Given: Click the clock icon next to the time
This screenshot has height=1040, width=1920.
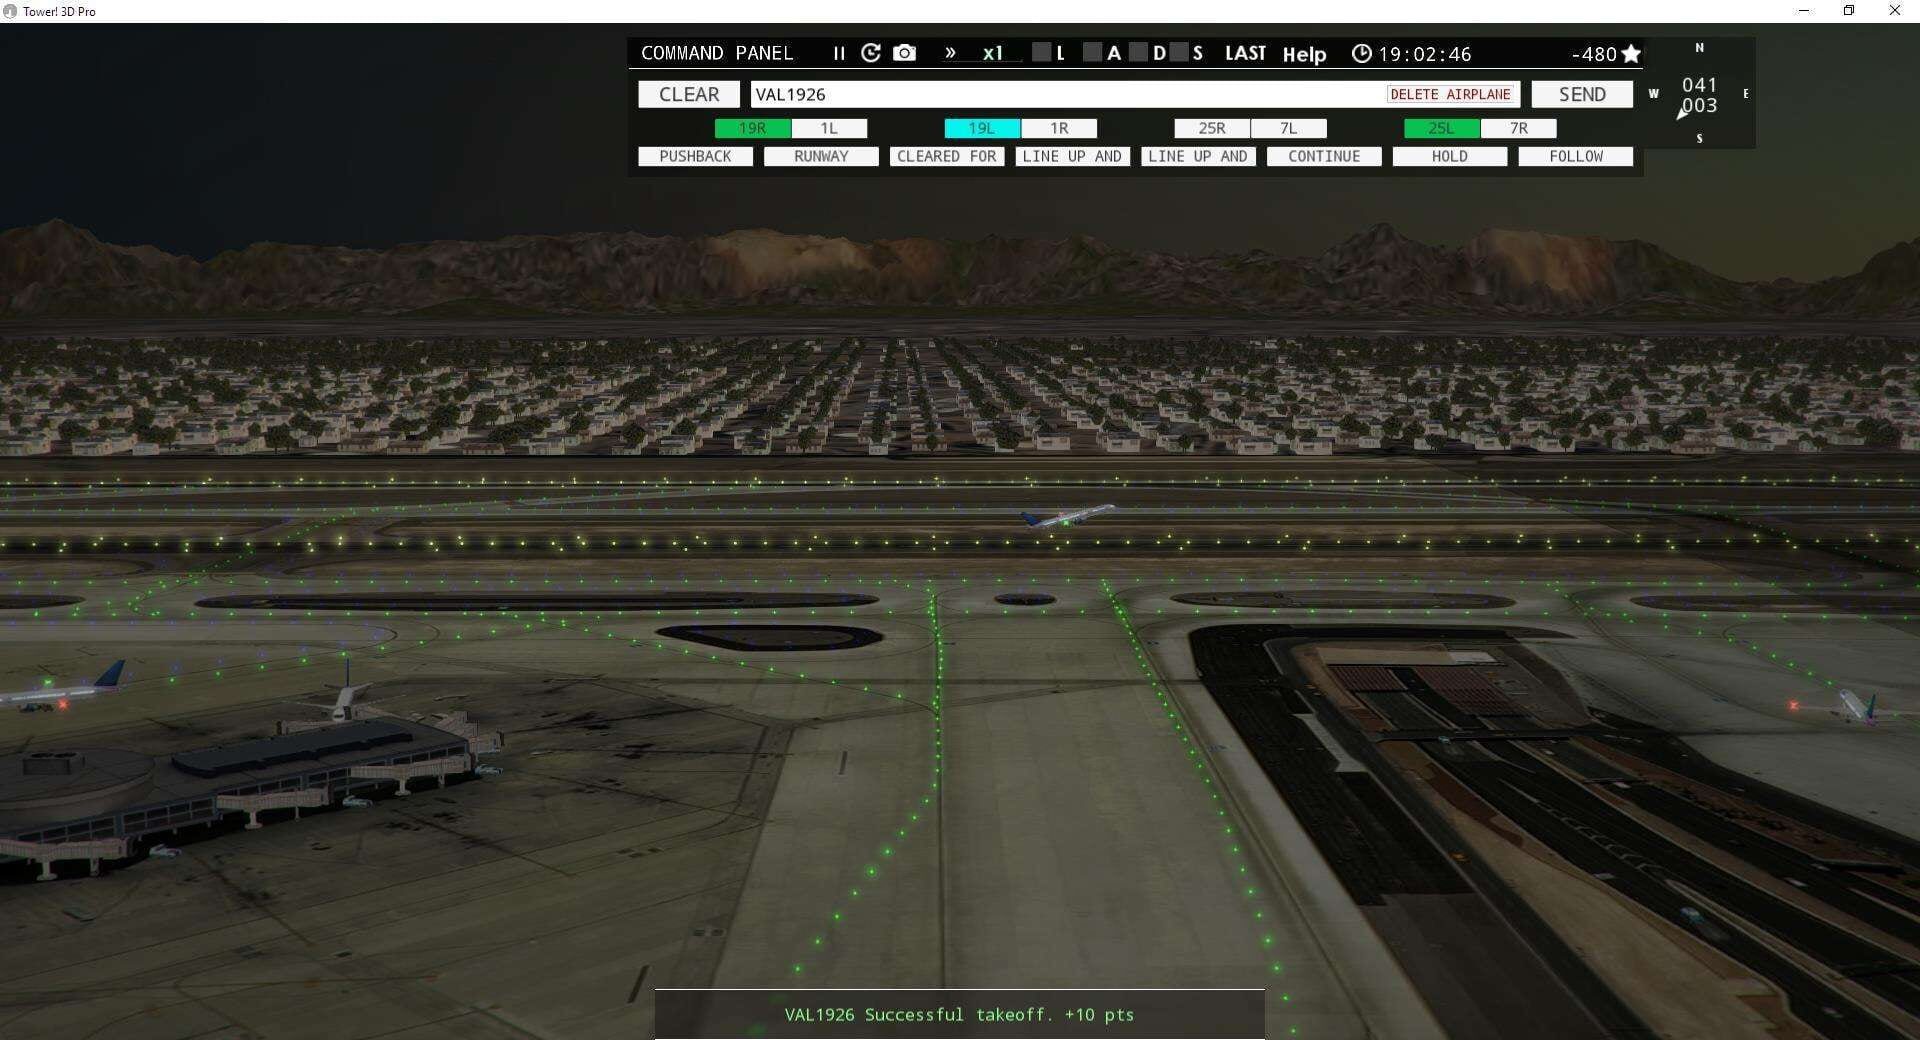Looking at the screenshot, I should coord(1362,53).
